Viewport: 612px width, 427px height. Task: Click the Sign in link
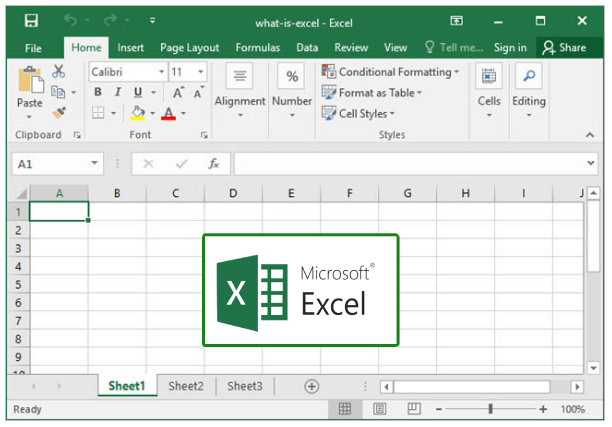click(510, 48)
